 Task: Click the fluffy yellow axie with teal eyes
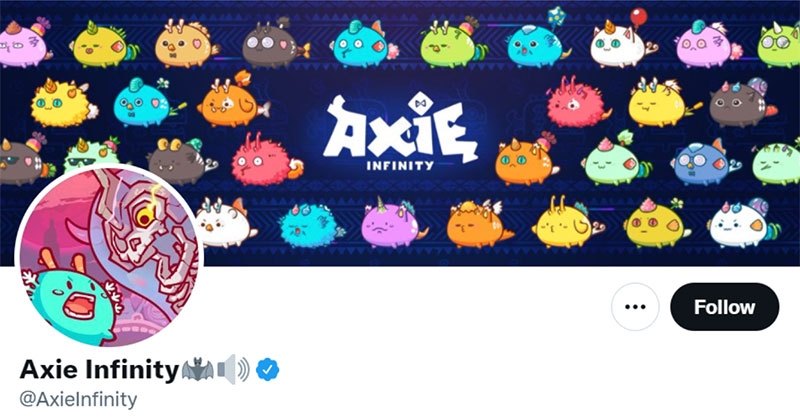[x=62, y=104]
